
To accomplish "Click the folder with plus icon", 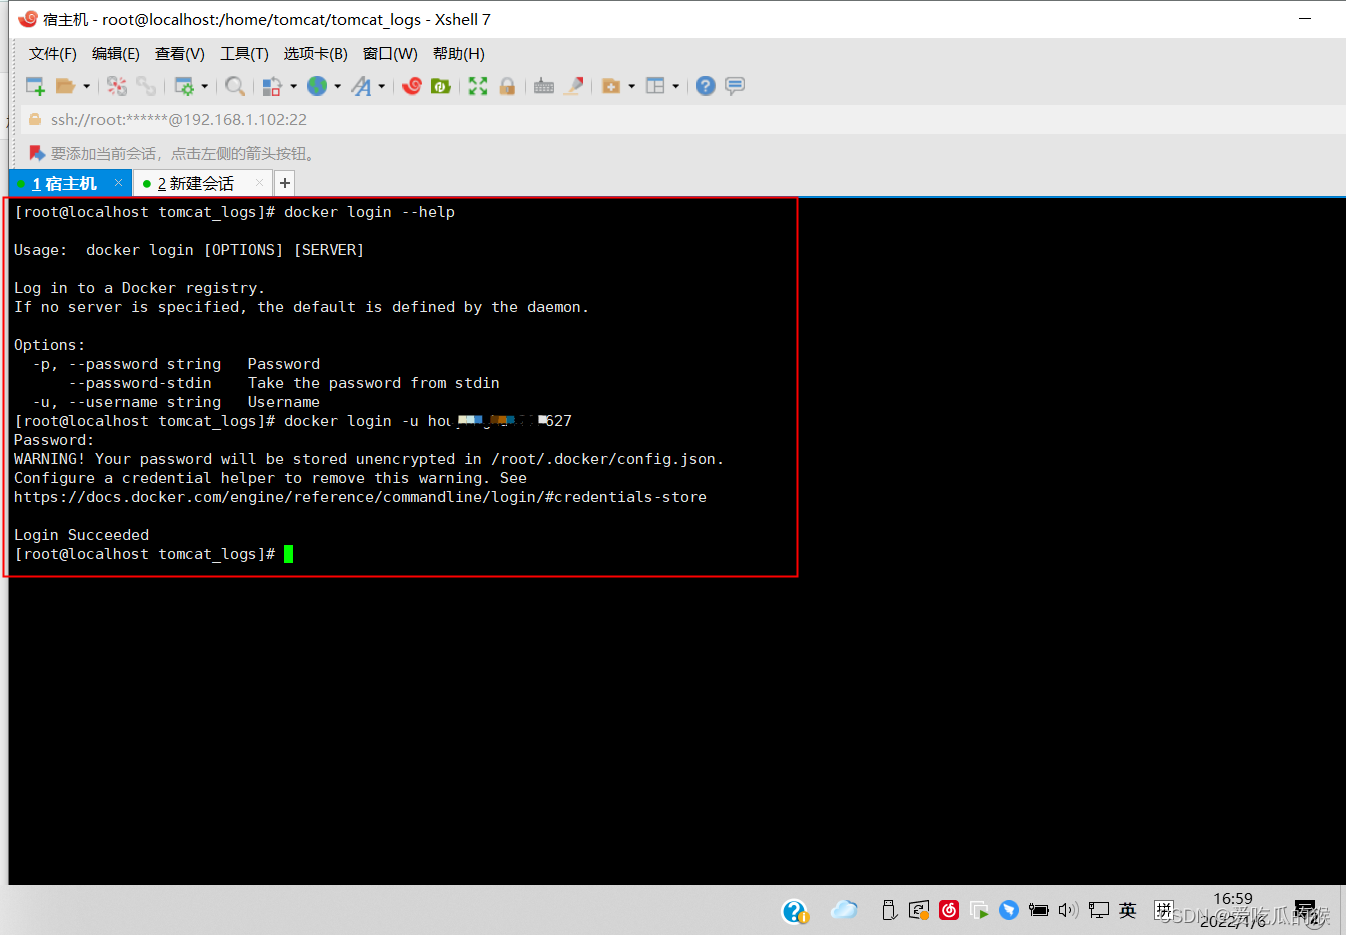I will [611, 86].
